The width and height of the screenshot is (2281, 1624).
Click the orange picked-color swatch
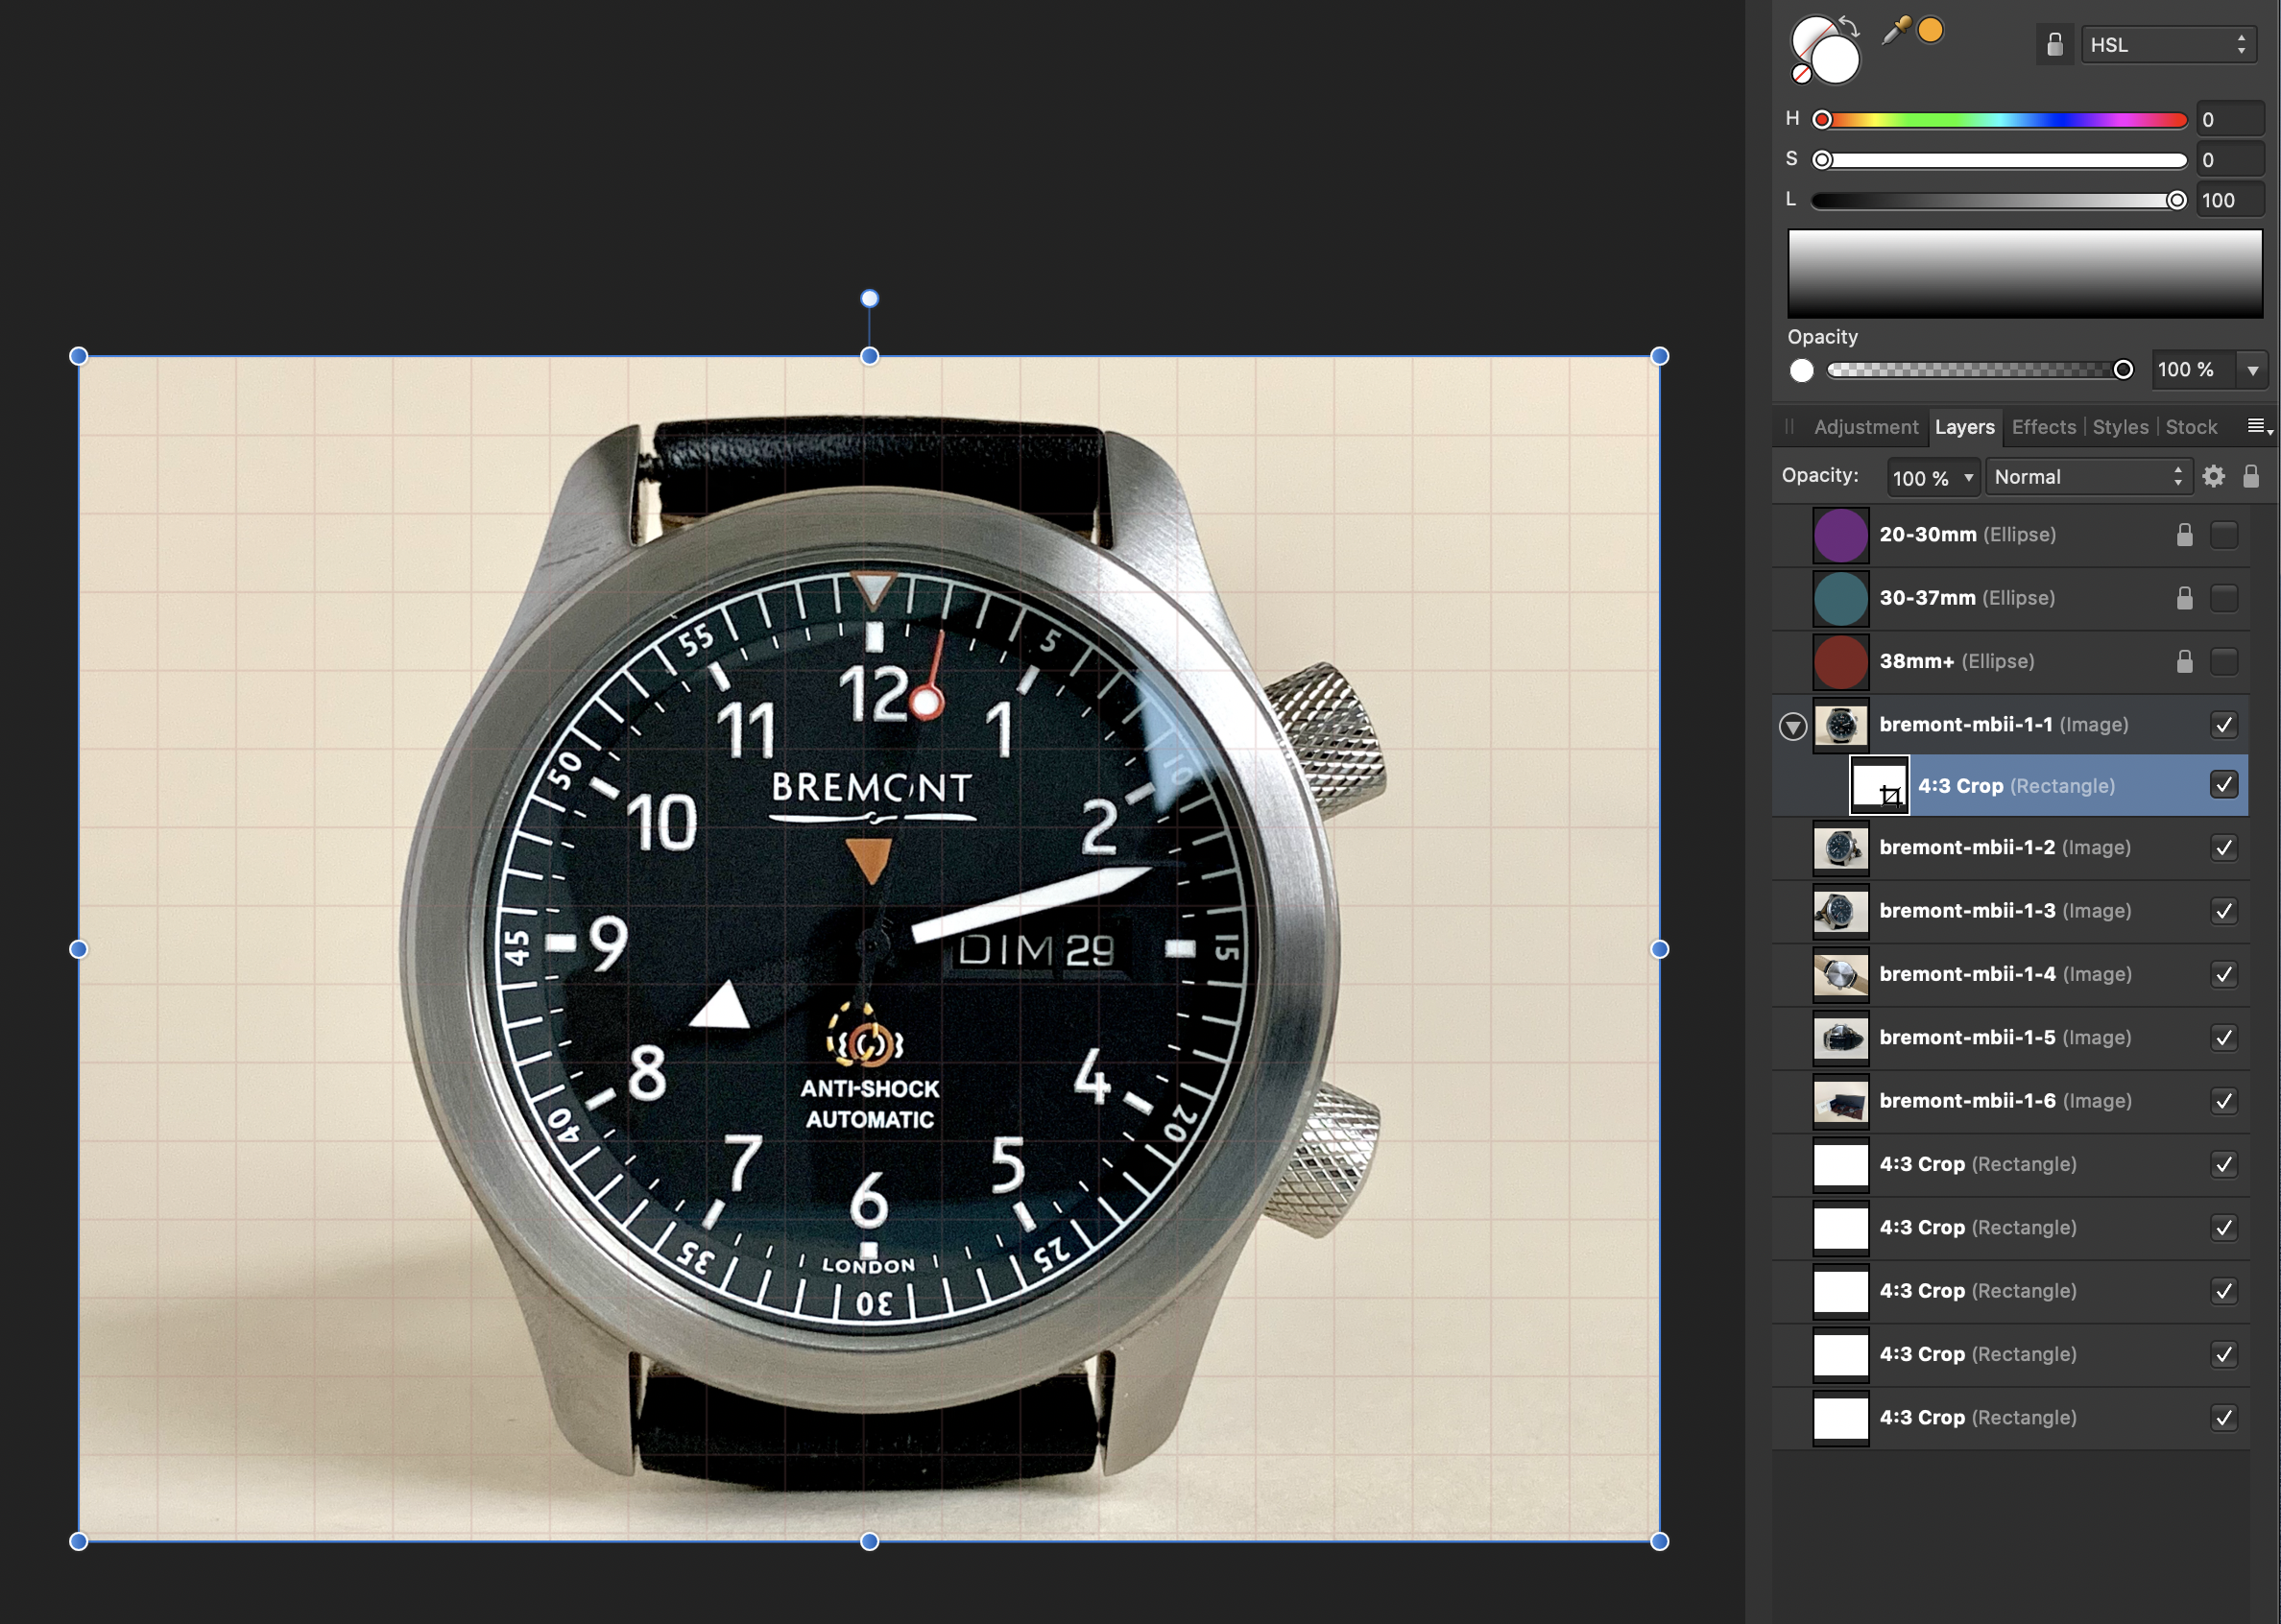(x=1931, y=31)
